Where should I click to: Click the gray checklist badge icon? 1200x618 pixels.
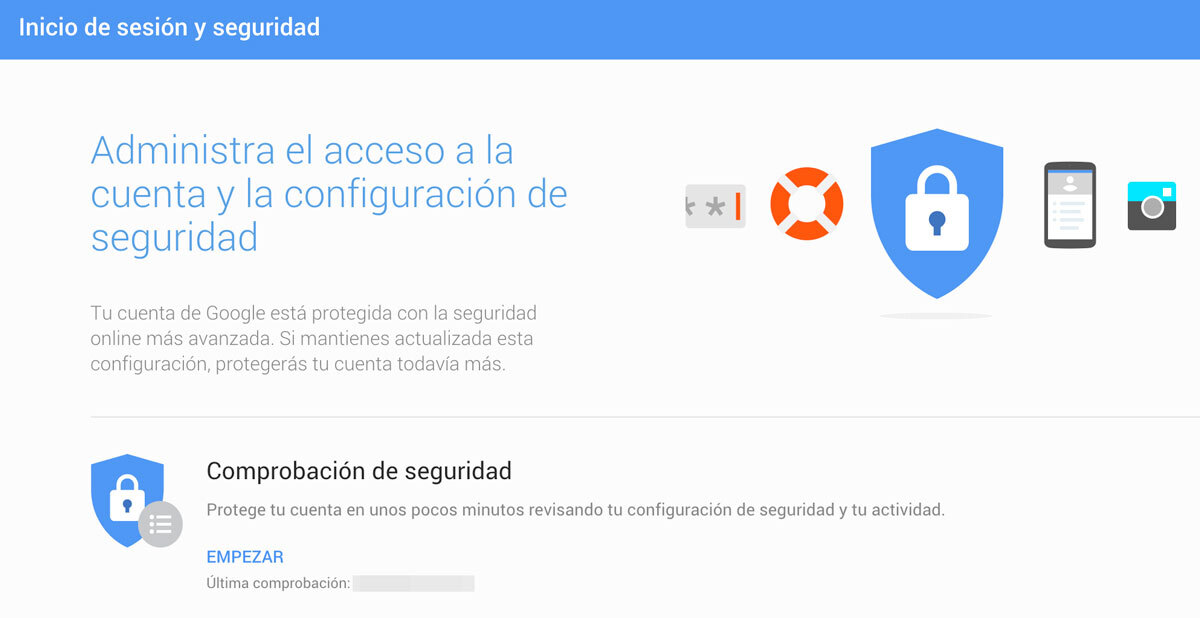pos(160,524)
